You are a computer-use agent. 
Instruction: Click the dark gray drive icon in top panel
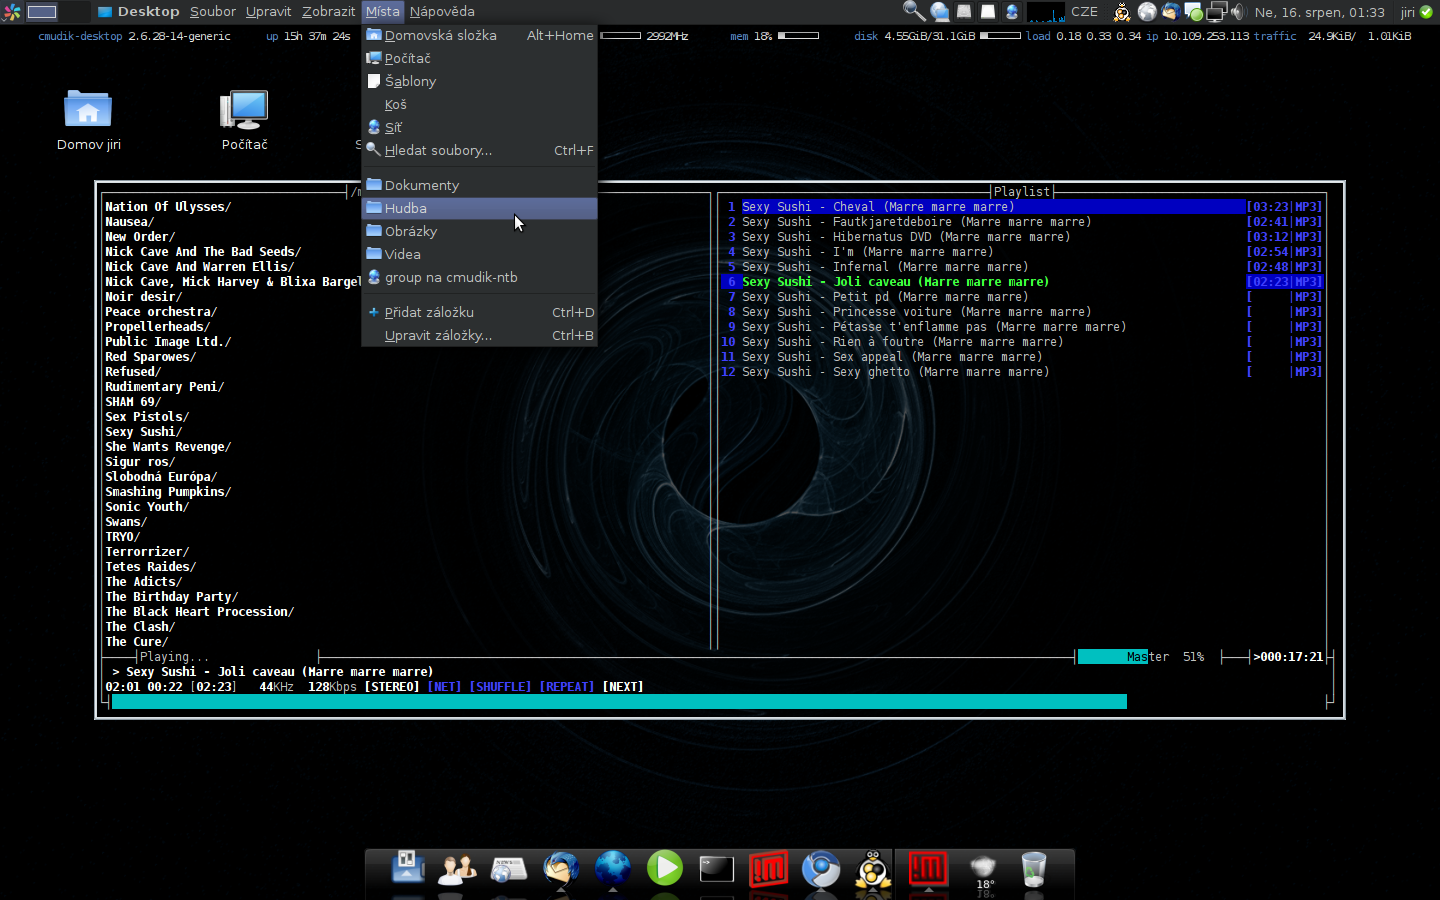(x=964, y=12)
